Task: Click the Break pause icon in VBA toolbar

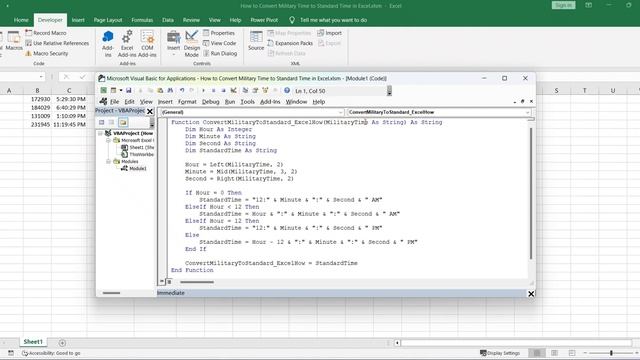Action: pos(213,90)
